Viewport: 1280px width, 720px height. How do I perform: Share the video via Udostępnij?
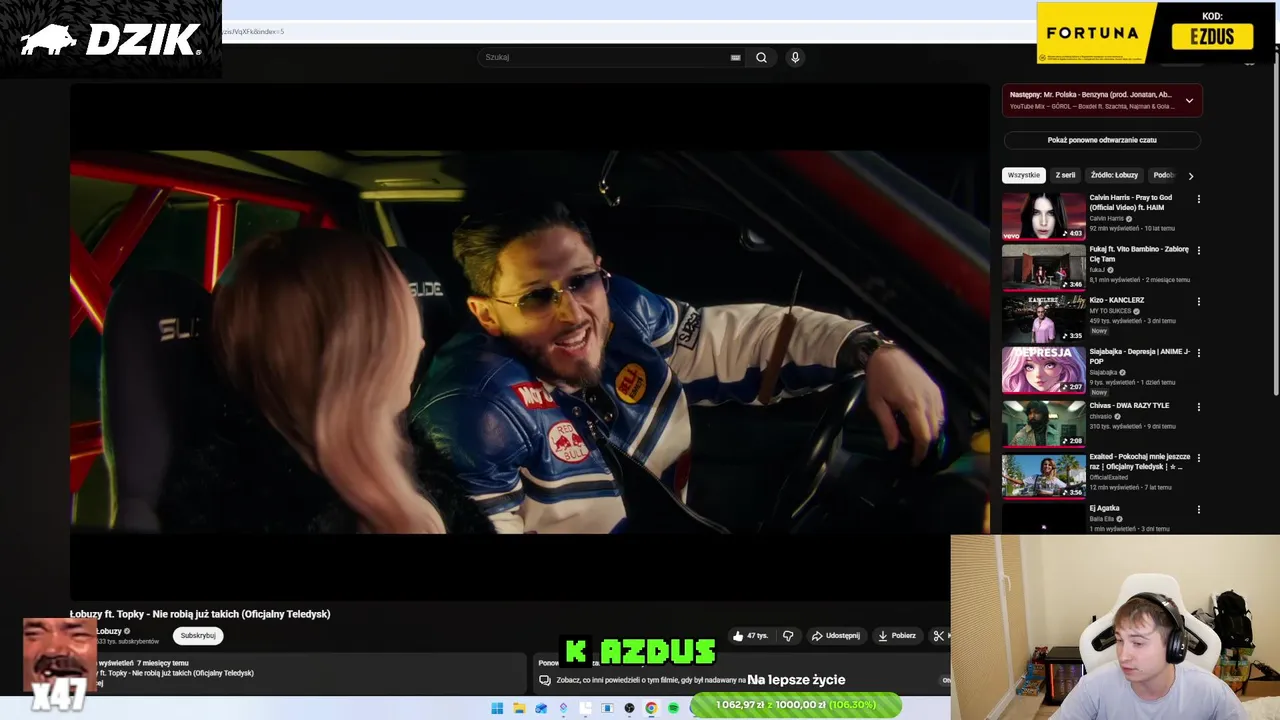pos(835,636)
